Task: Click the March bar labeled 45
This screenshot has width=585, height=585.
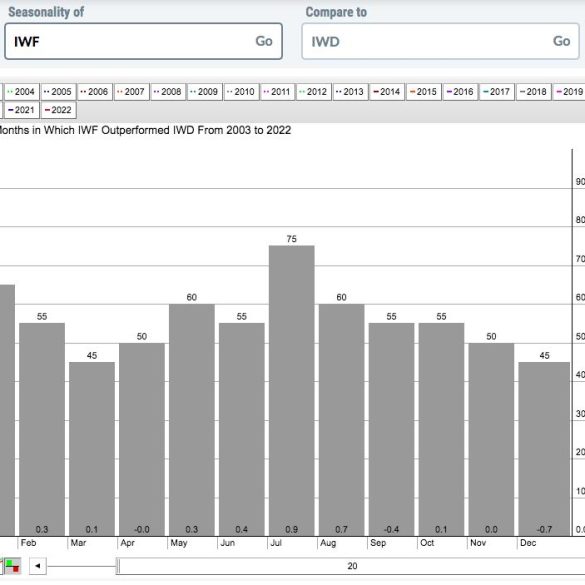Action: [92, 449]
